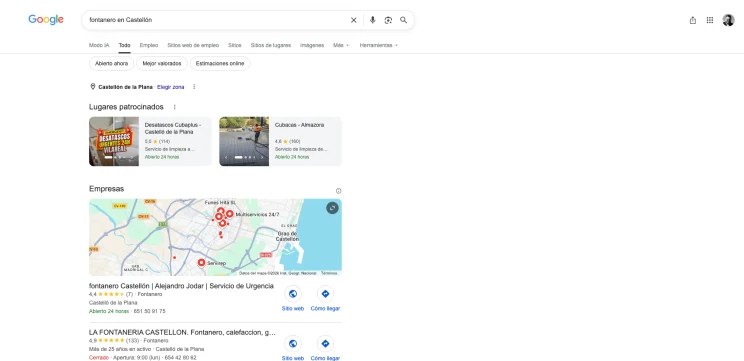Expand the map with the fullscreen icon
The width and height of the screenshot is (744, 361).
click(x=332, y=208)
